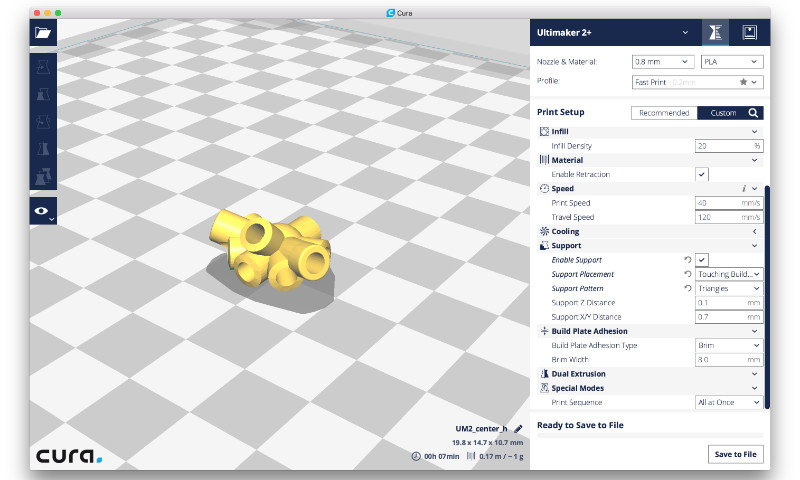The image size is (800, 480).
Task: Click the UM2_center_h job name
Action: pos(481,429)
